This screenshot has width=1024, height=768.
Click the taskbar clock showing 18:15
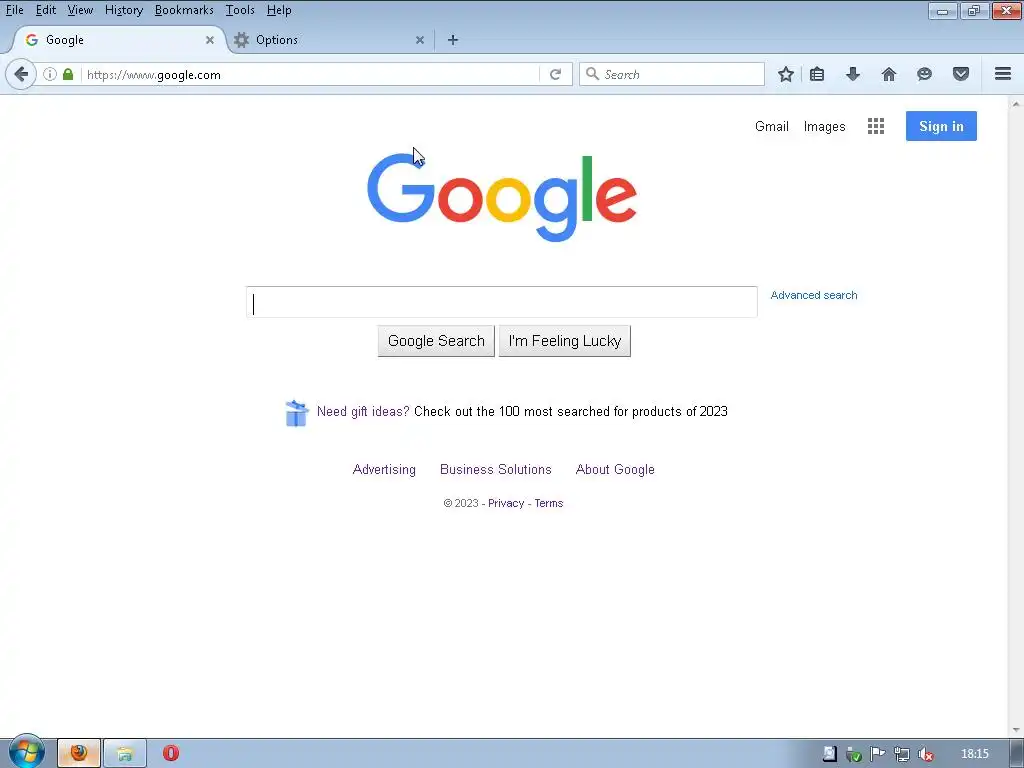974,754
